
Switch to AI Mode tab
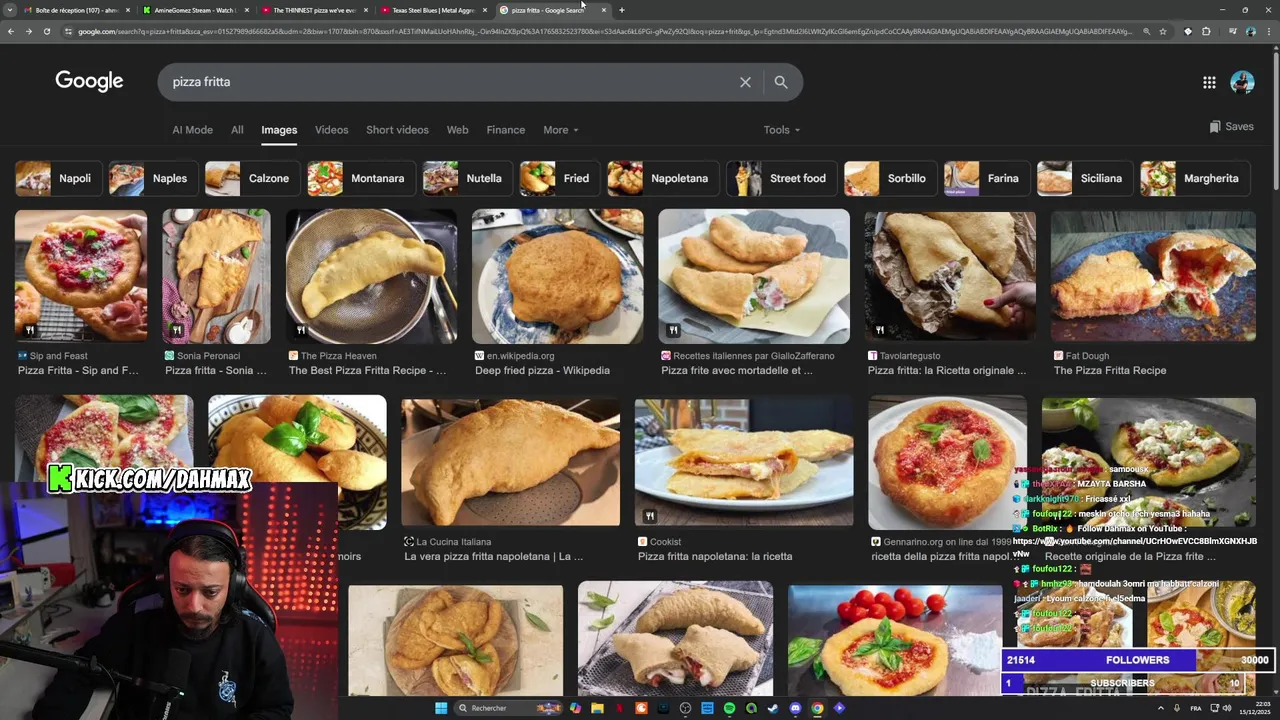coord(192,130)
